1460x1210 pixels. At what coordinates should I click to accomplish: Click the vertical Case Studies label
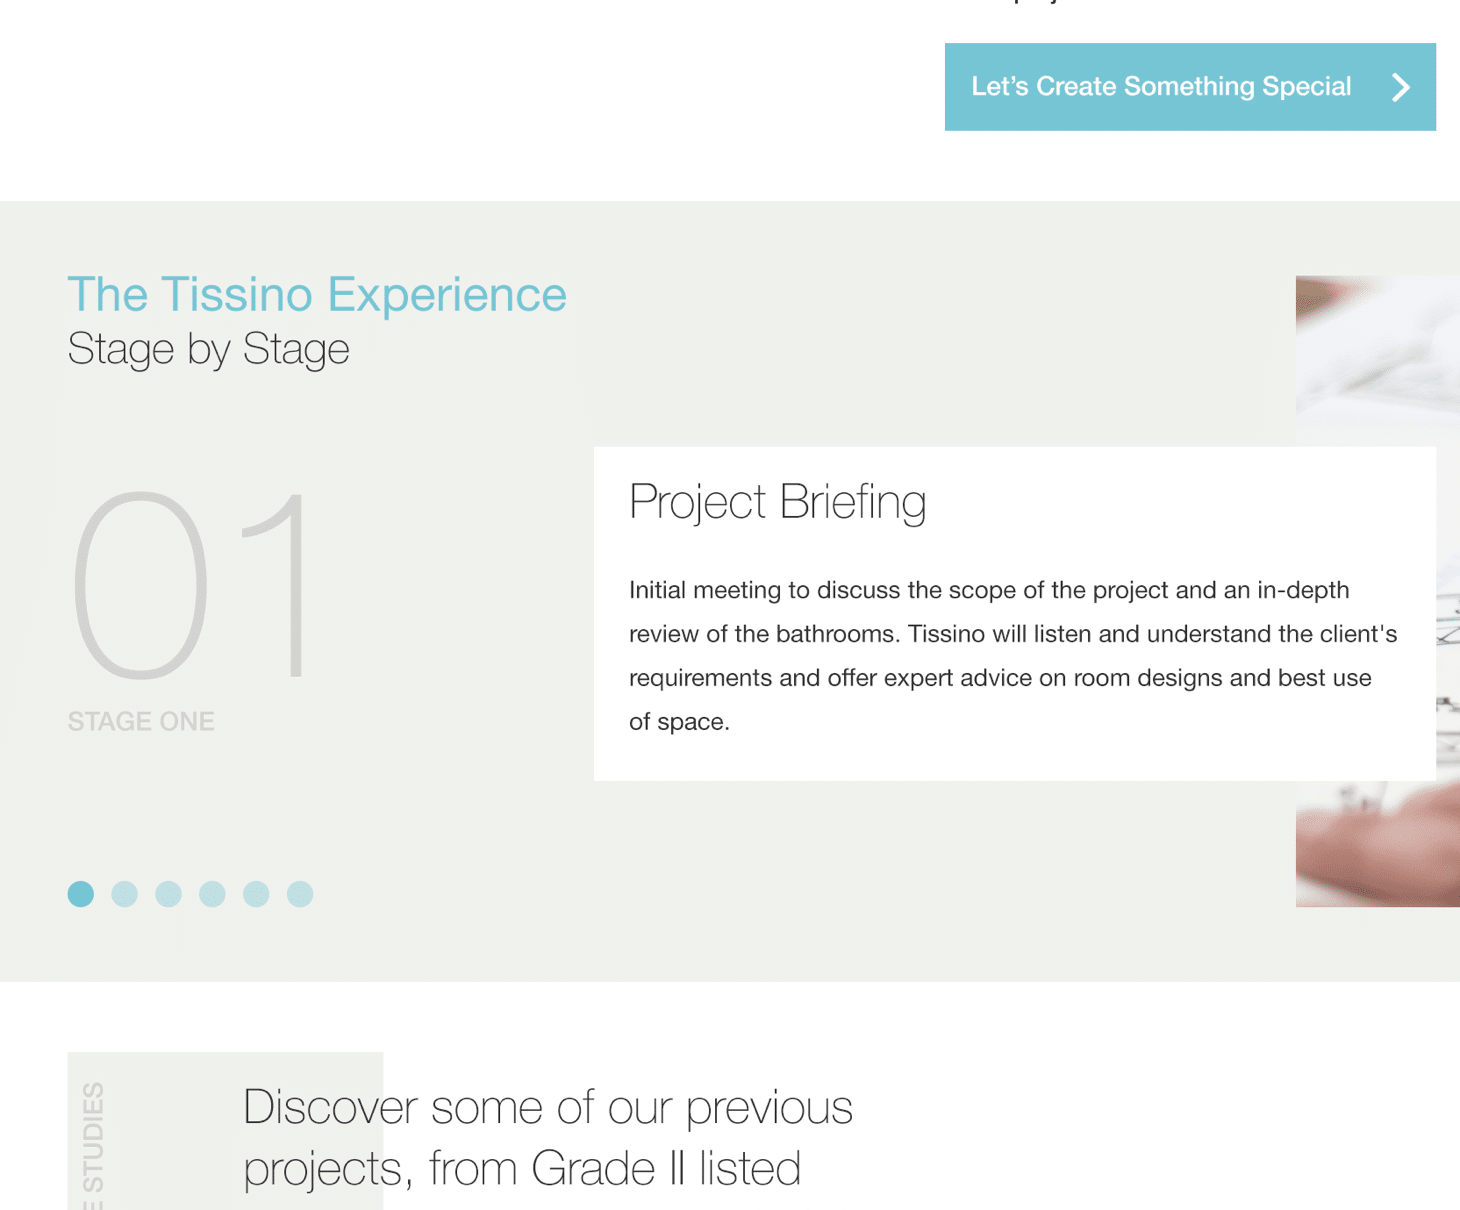93,1145
